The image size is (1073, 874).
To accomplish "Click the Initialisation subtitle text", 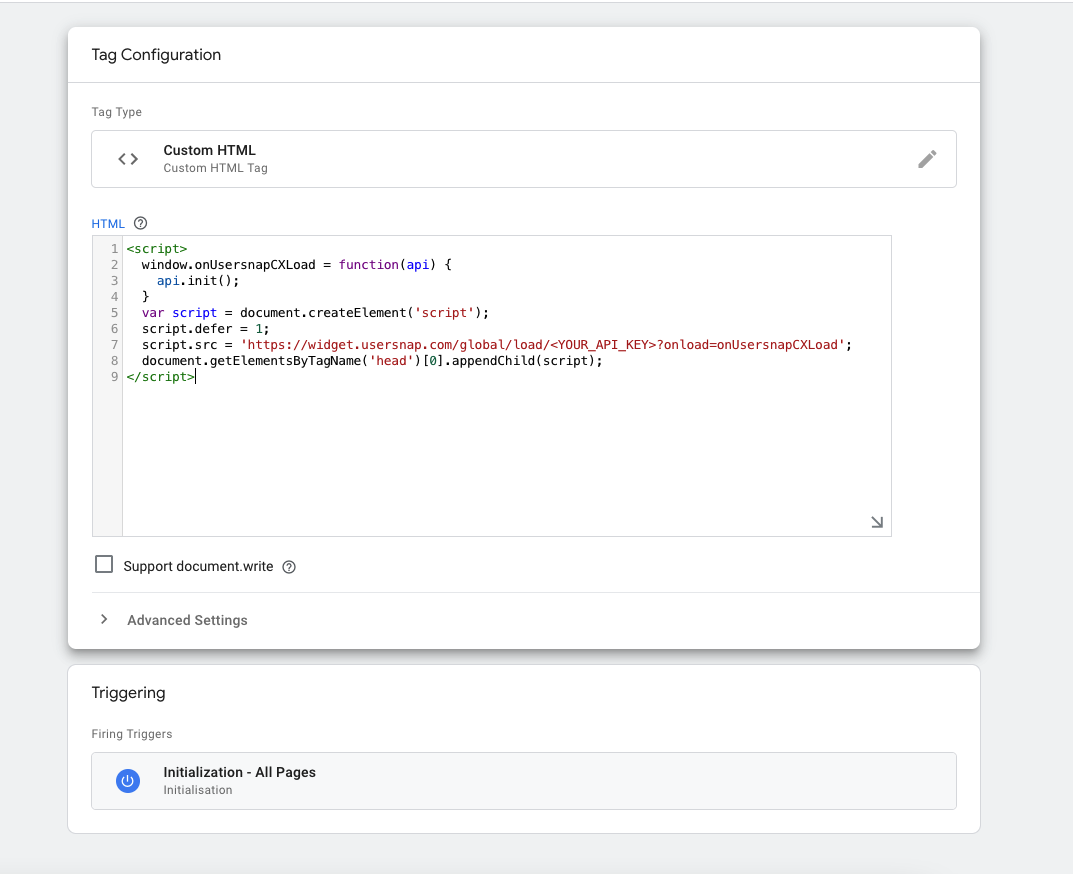I will (198, 790).
